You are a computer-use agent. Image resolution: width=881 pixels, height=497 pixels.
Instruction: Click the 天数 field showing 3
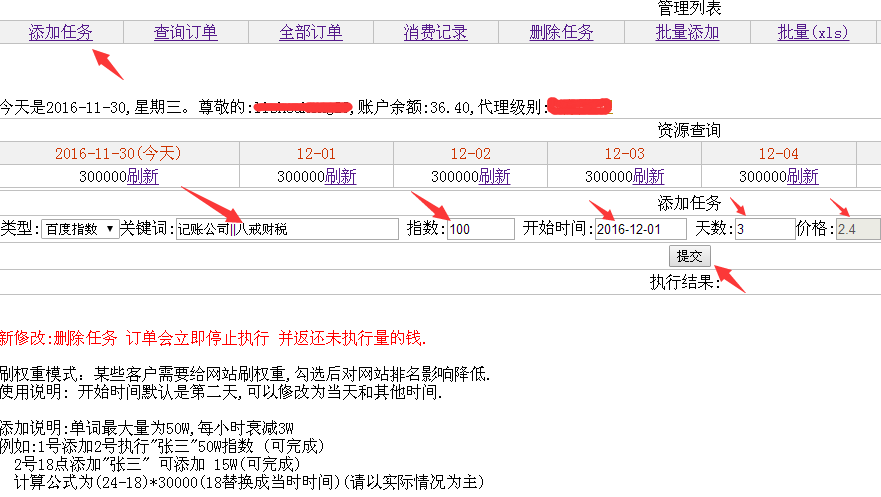point(765,229)
